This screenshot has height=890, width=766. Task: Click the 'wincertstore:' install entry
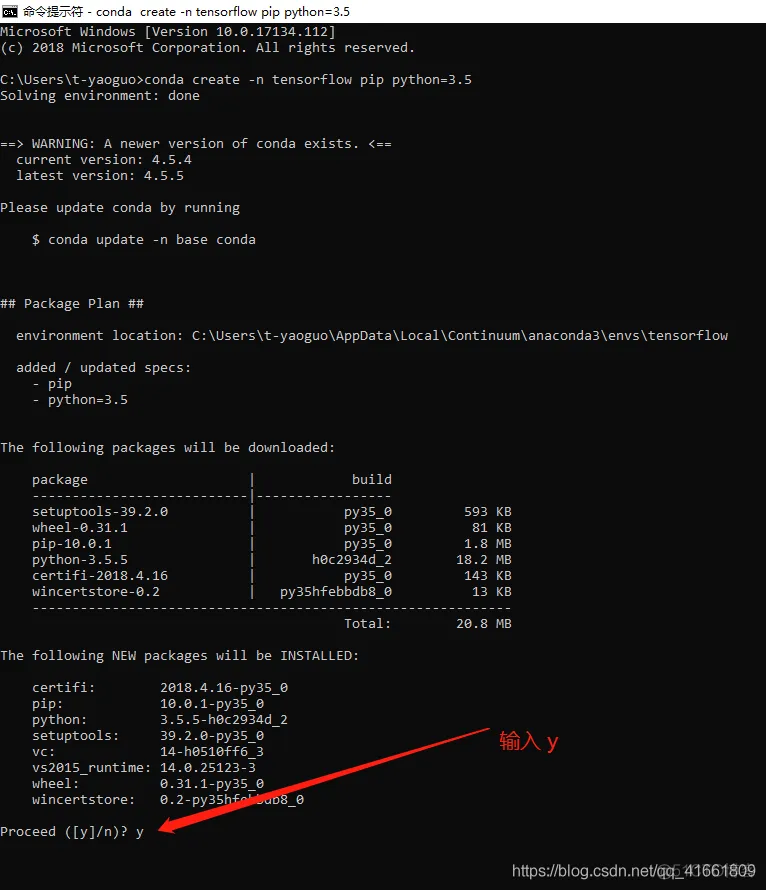tap(84, 800)
